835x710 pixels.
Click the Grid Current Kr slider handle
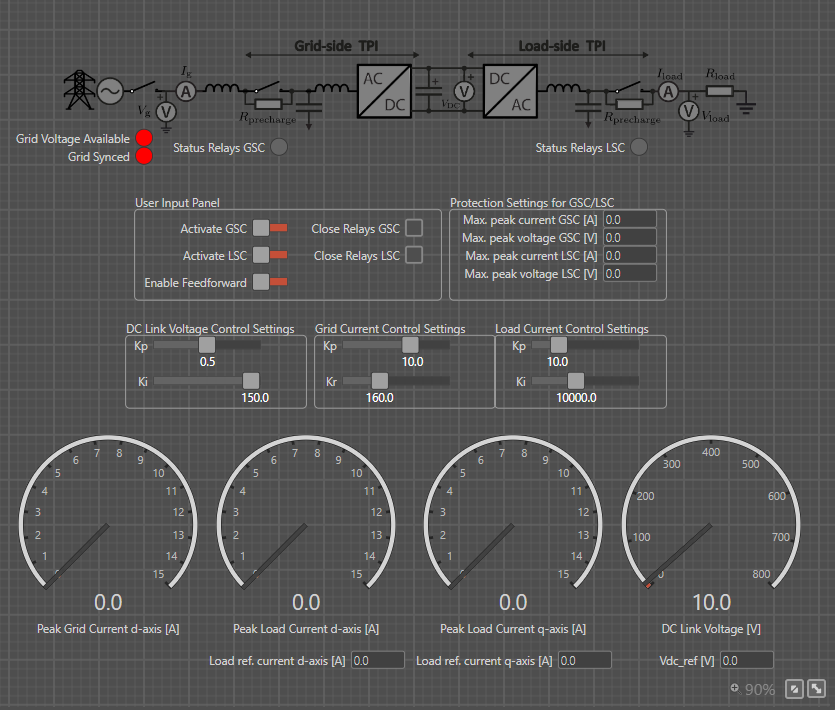click(379, 380)
